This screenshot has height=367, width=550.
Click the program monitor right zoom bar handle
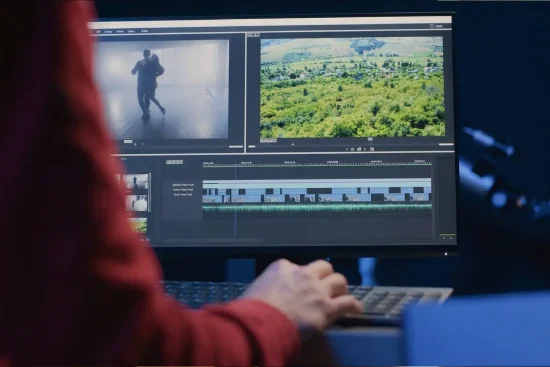click(x=446, y=144)
